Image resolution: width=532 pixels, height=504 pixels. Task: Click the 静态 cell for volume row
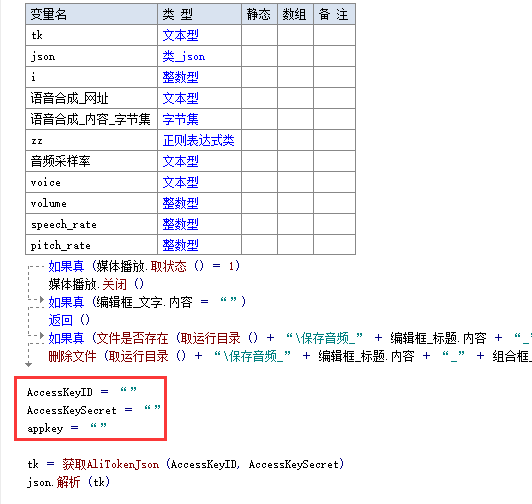pos(259,203)
